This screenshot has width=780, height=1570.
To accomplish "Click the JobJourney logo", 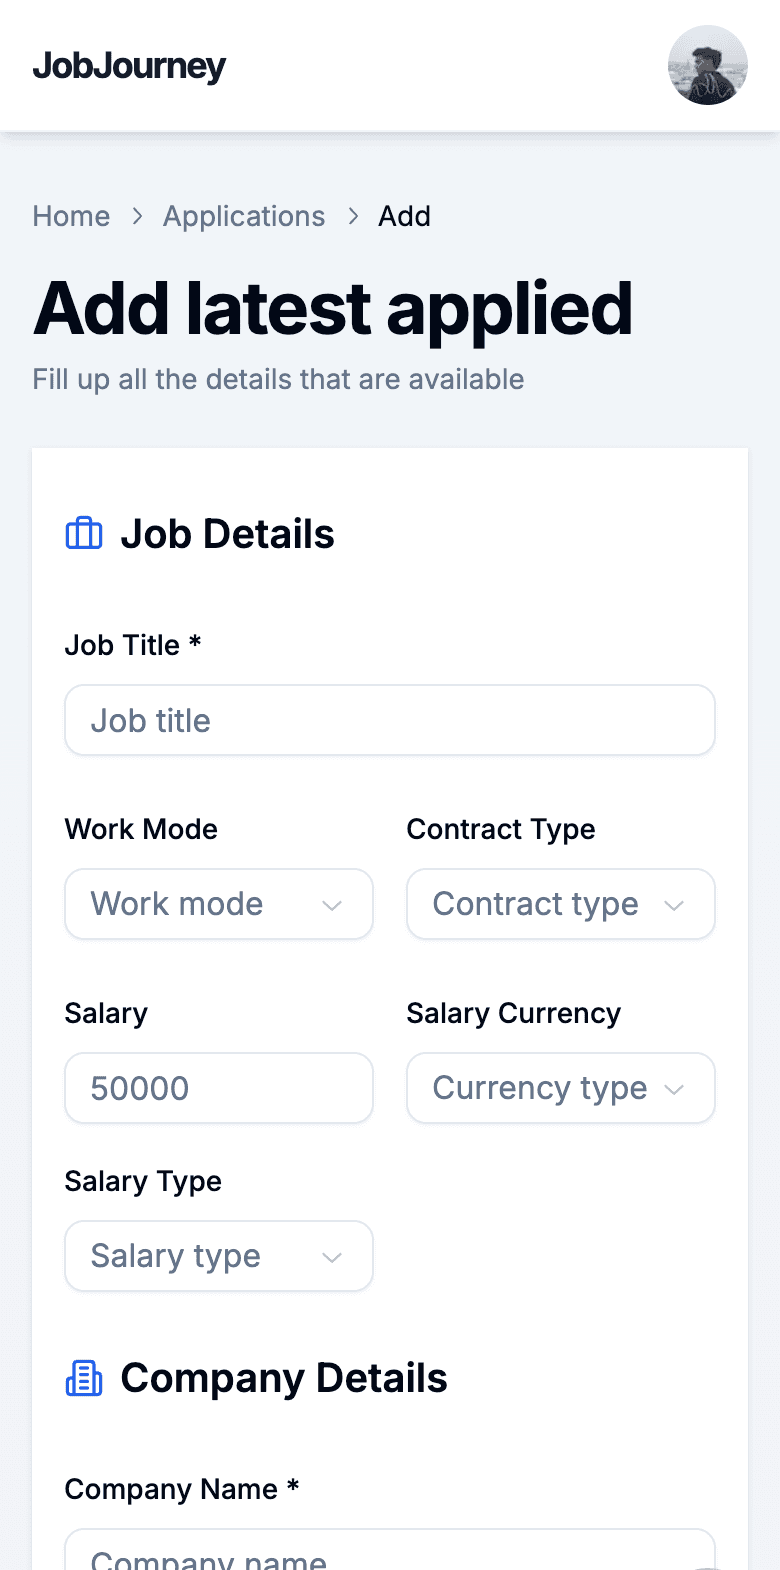I will coord(129,65).
